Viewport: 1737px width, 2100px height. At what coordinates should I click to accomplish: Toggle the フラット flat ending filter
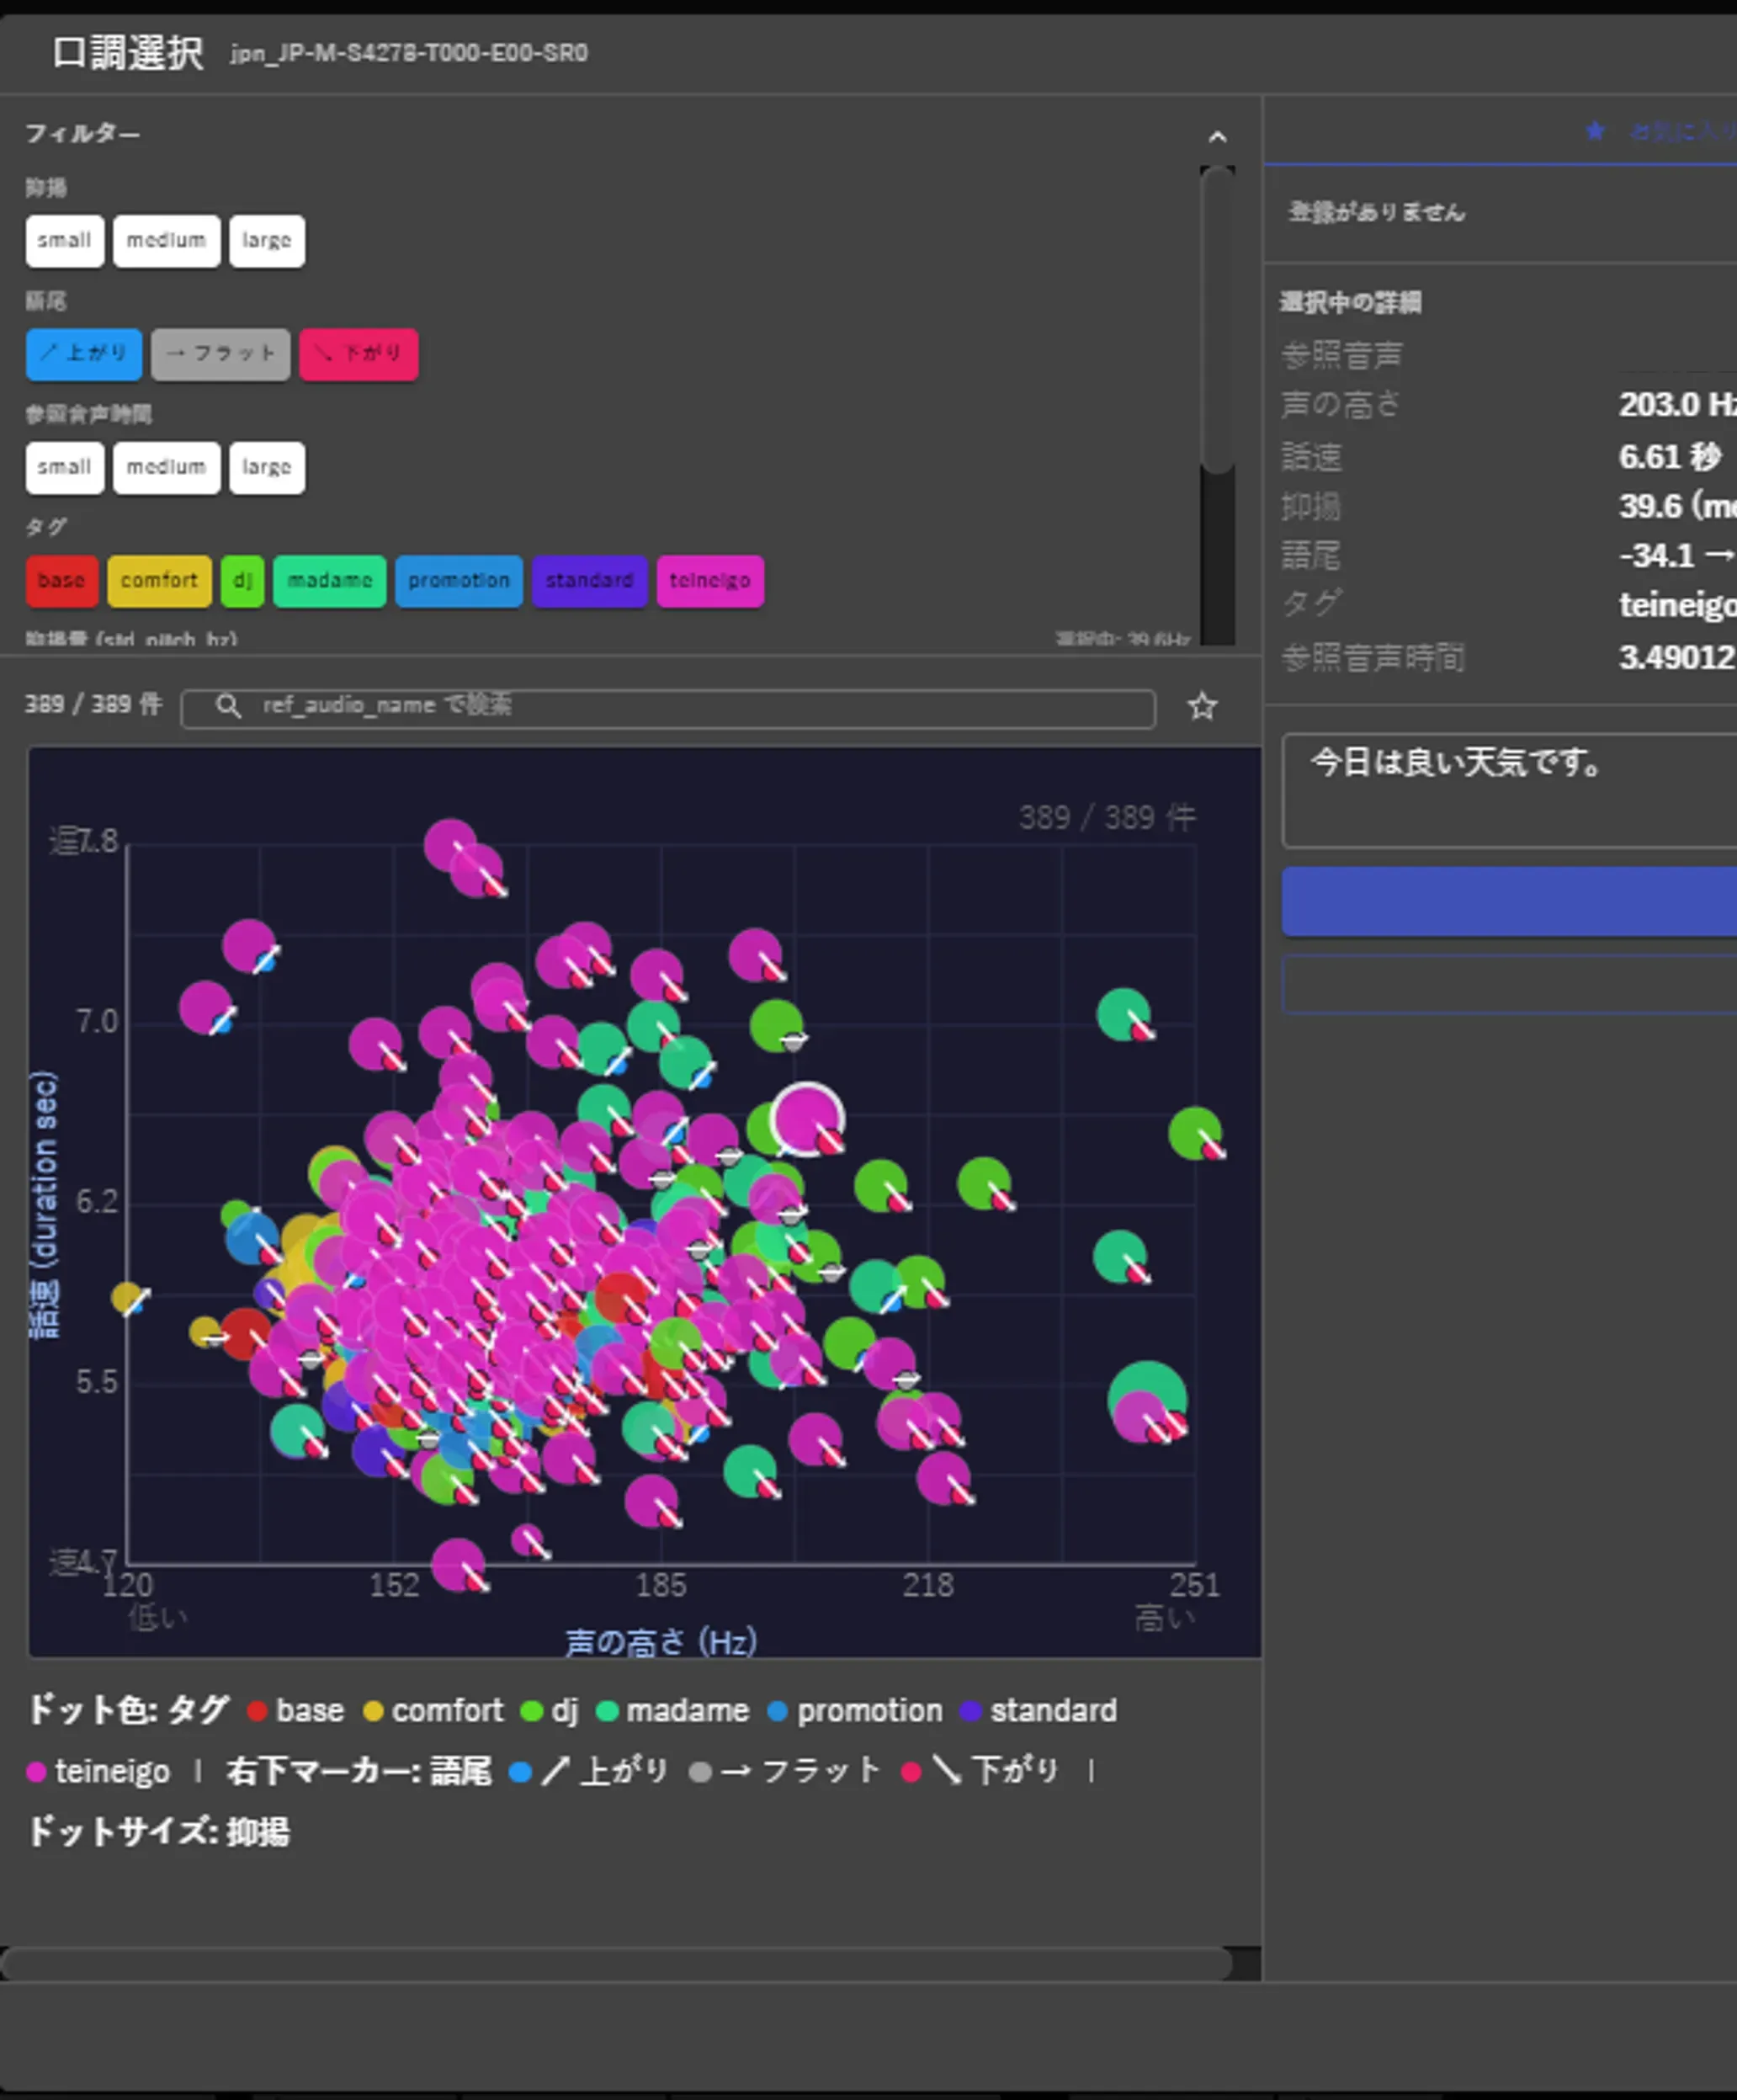(220, 354)
